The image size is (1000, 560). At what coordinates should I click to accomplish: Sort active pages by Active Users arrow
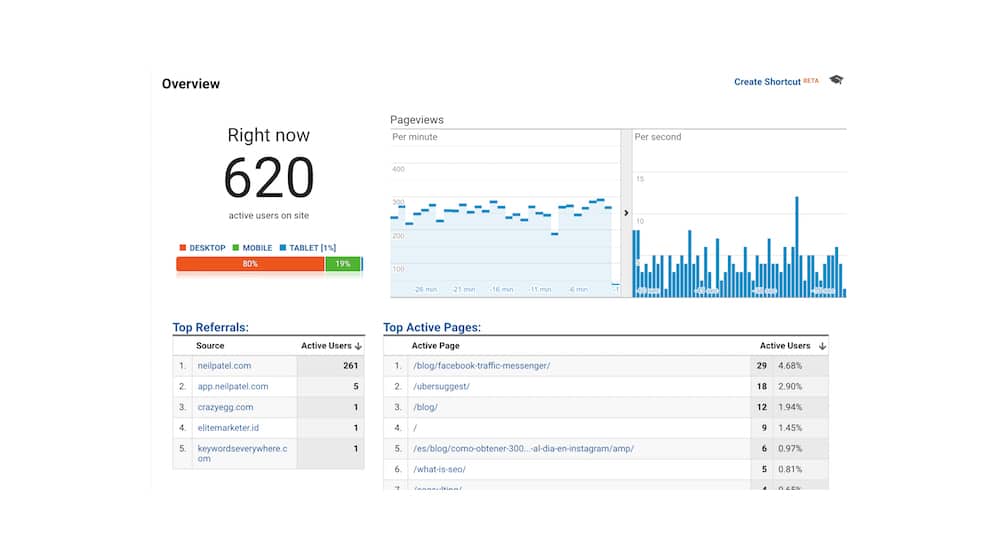pyautogui.click(x=822, y=346)
